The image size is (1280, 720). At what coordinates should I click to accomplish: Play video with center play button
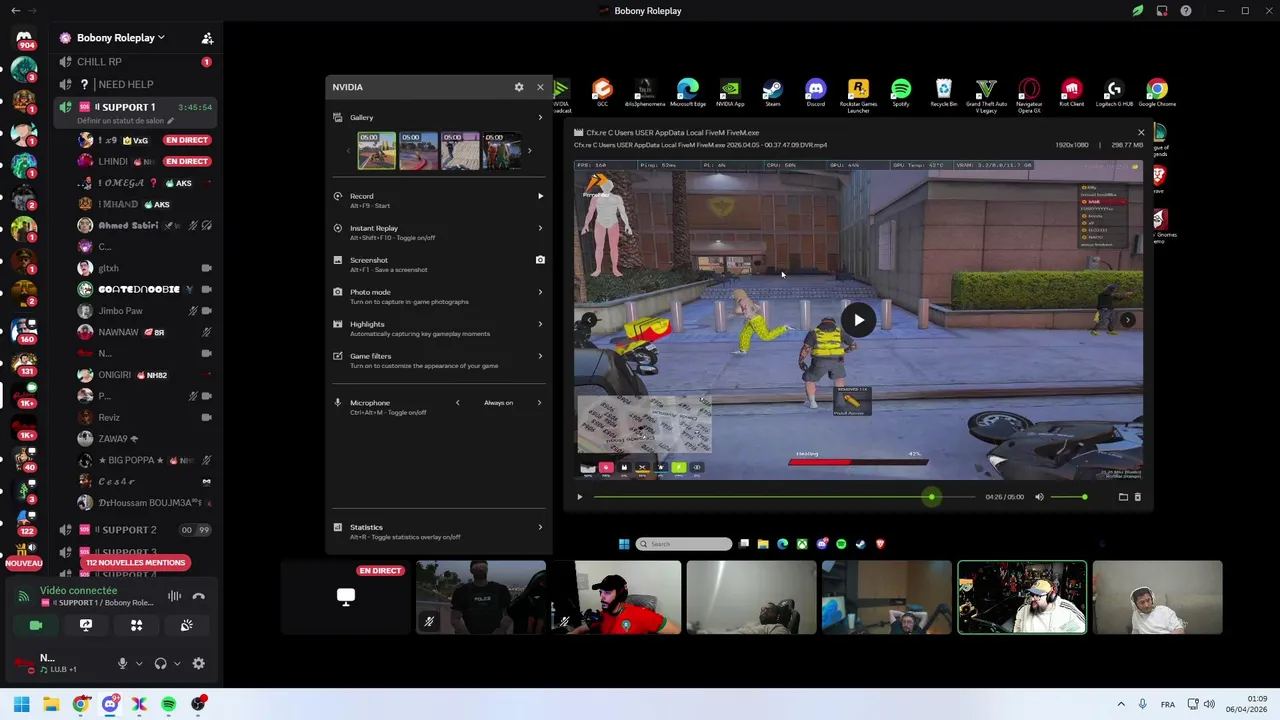(x=858, y=320)
